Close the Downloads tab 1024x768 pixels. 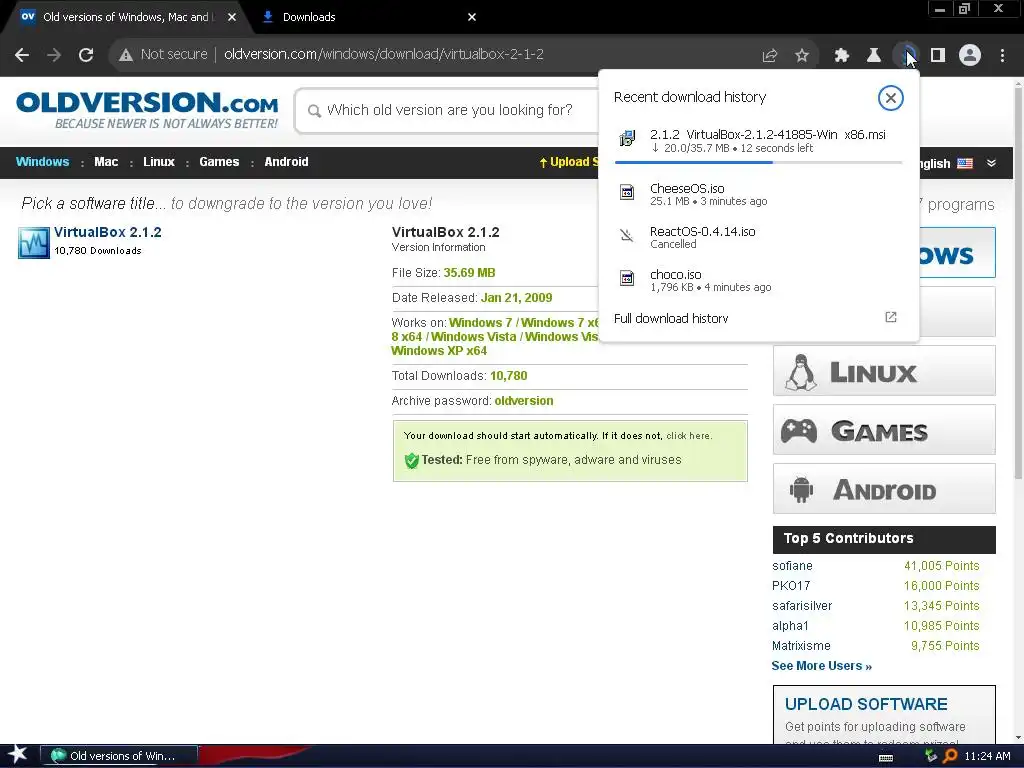[472, 17]
